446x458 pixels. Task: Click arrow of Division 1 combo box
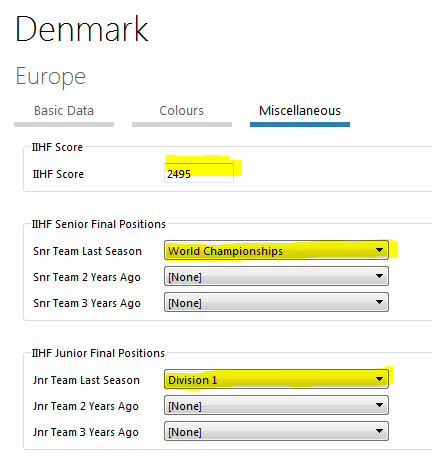379,379
